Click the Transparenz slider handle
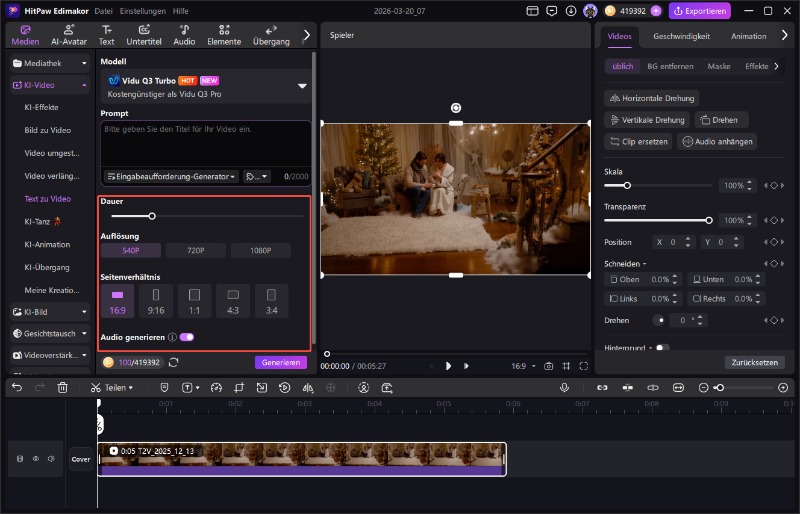This screenshot has width=800, height=514. 709,221
